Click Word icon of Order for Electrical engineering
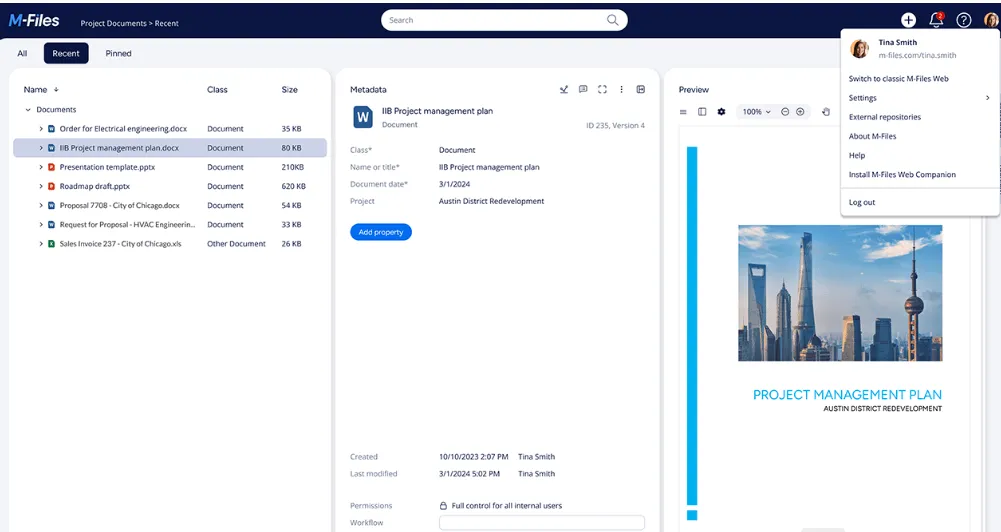 click(x=51, y=128)
